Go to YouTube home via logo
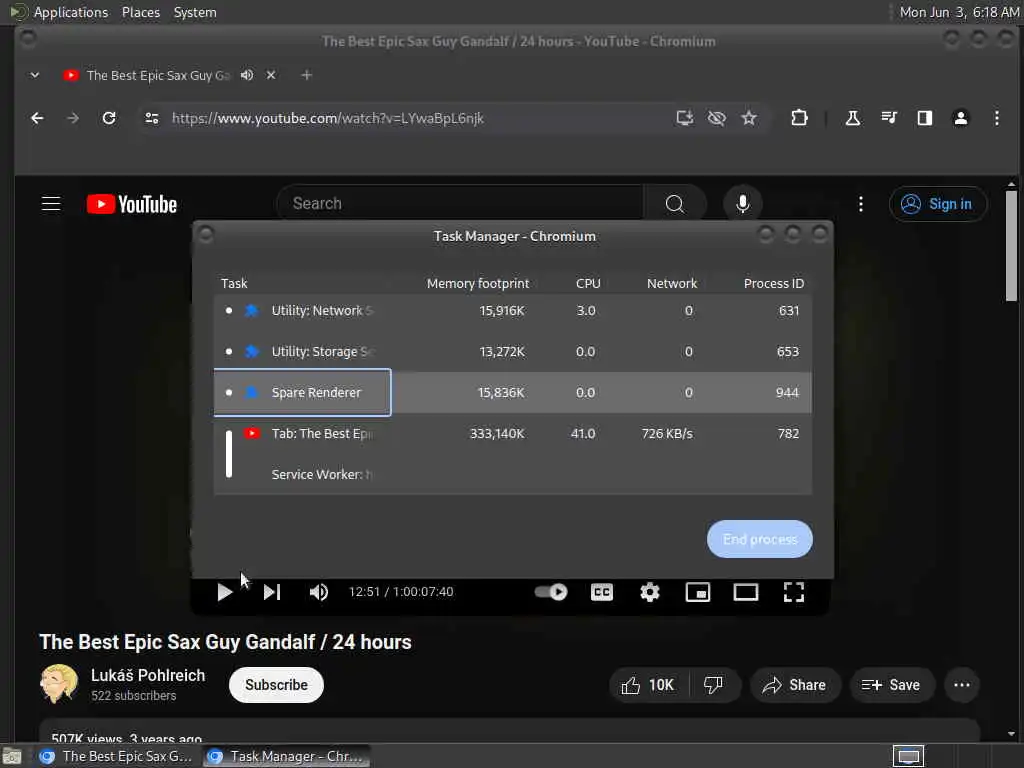 click(132, 204)
